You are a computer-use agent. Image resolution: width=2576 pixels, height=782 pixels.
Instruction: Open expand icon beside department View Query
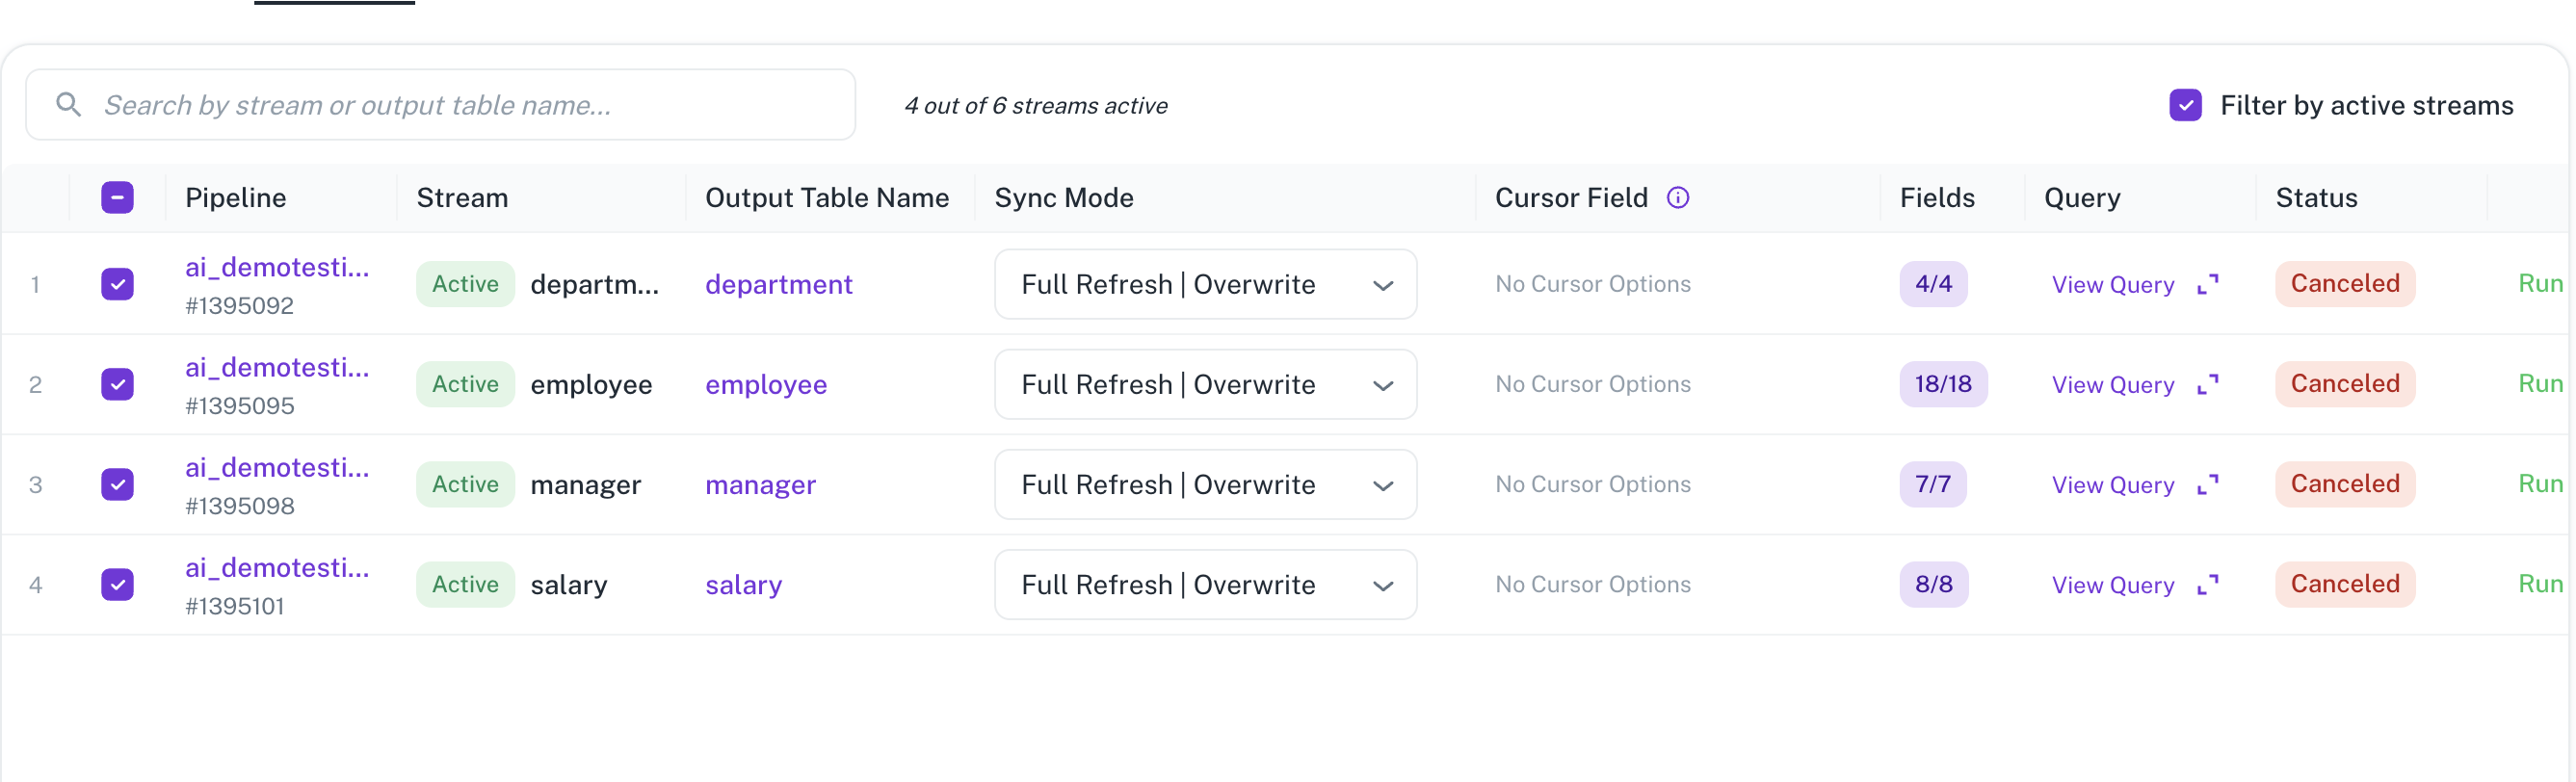pos(2207,285)
